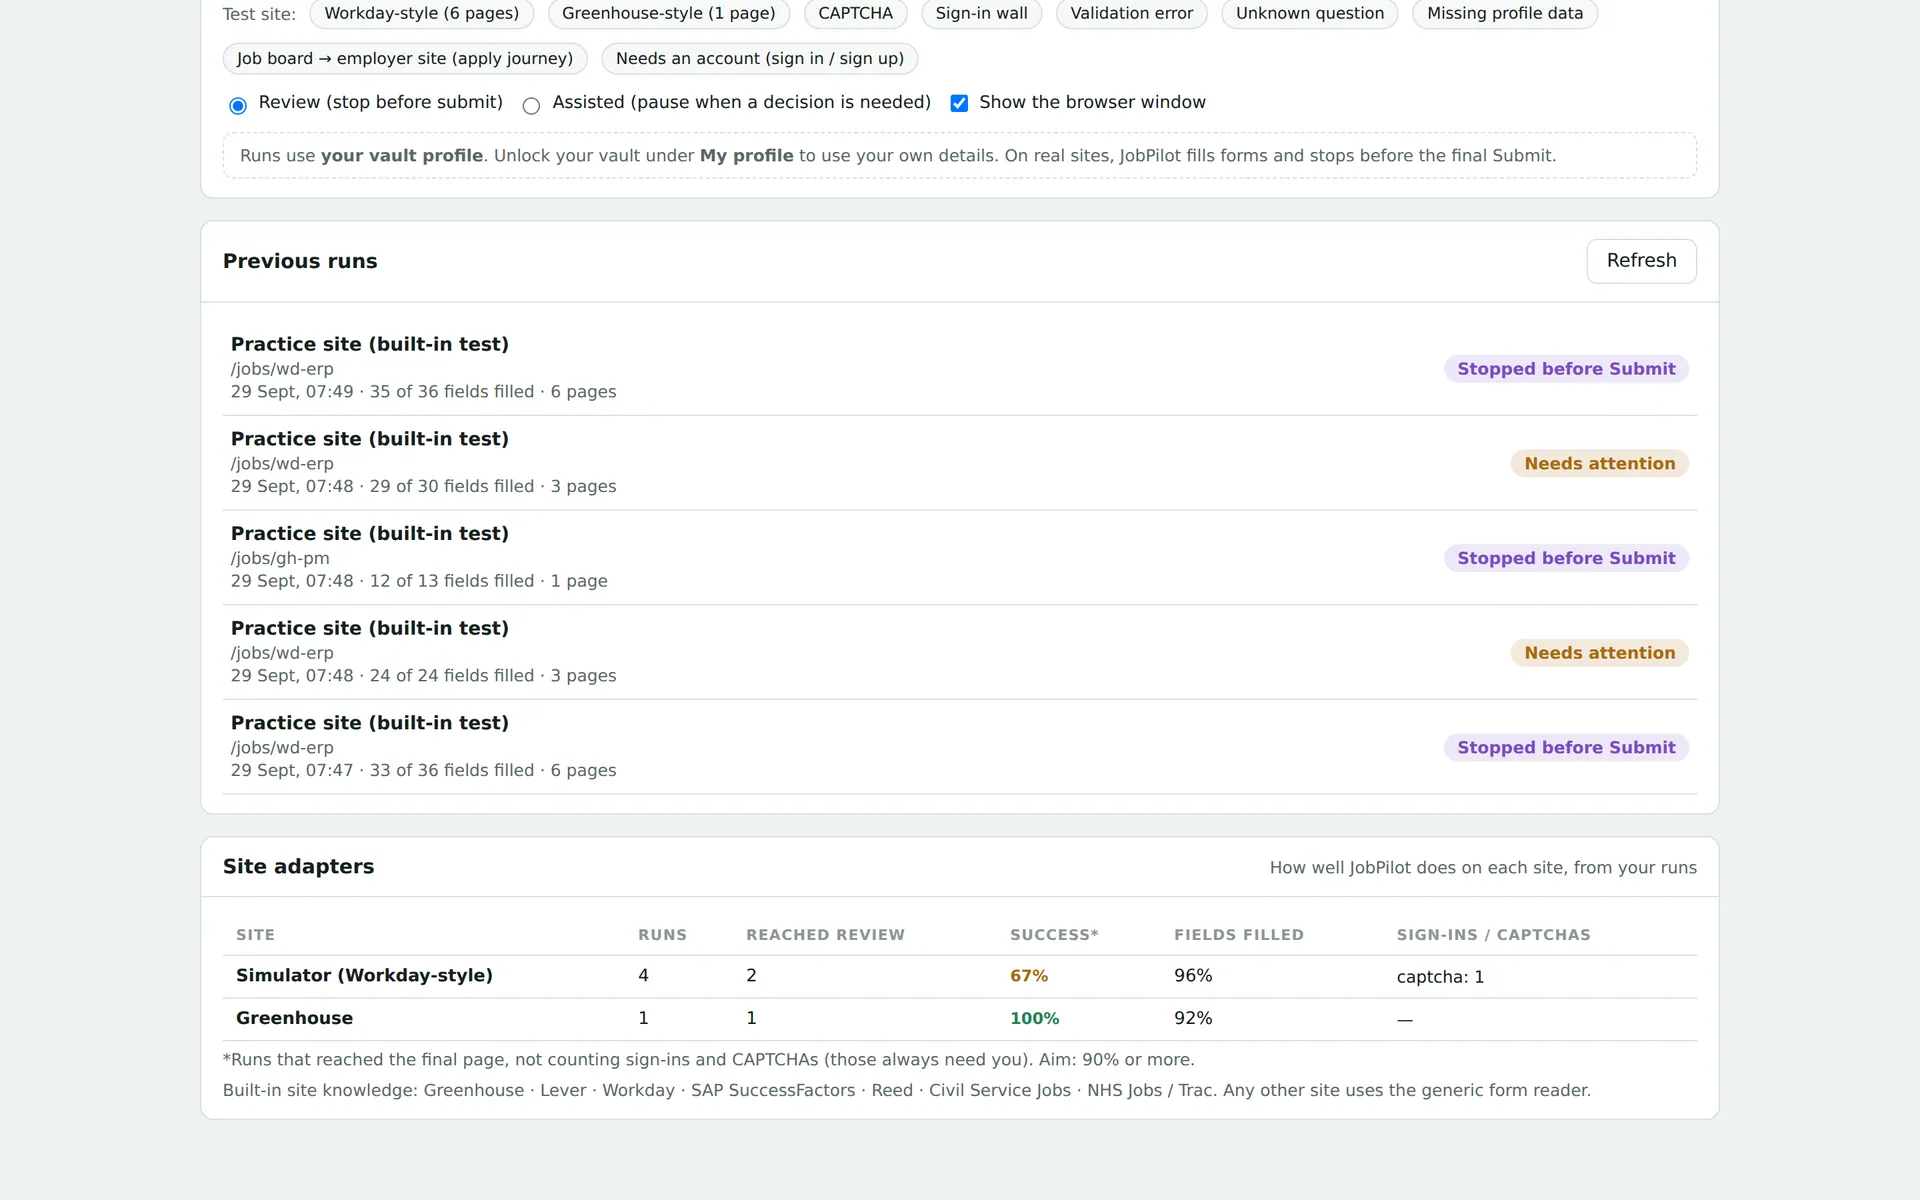Screen dimensions: 1920x1200
Task: Click Needs attention badge on 24 of 24 run
Action: [x=1599, y=653]
